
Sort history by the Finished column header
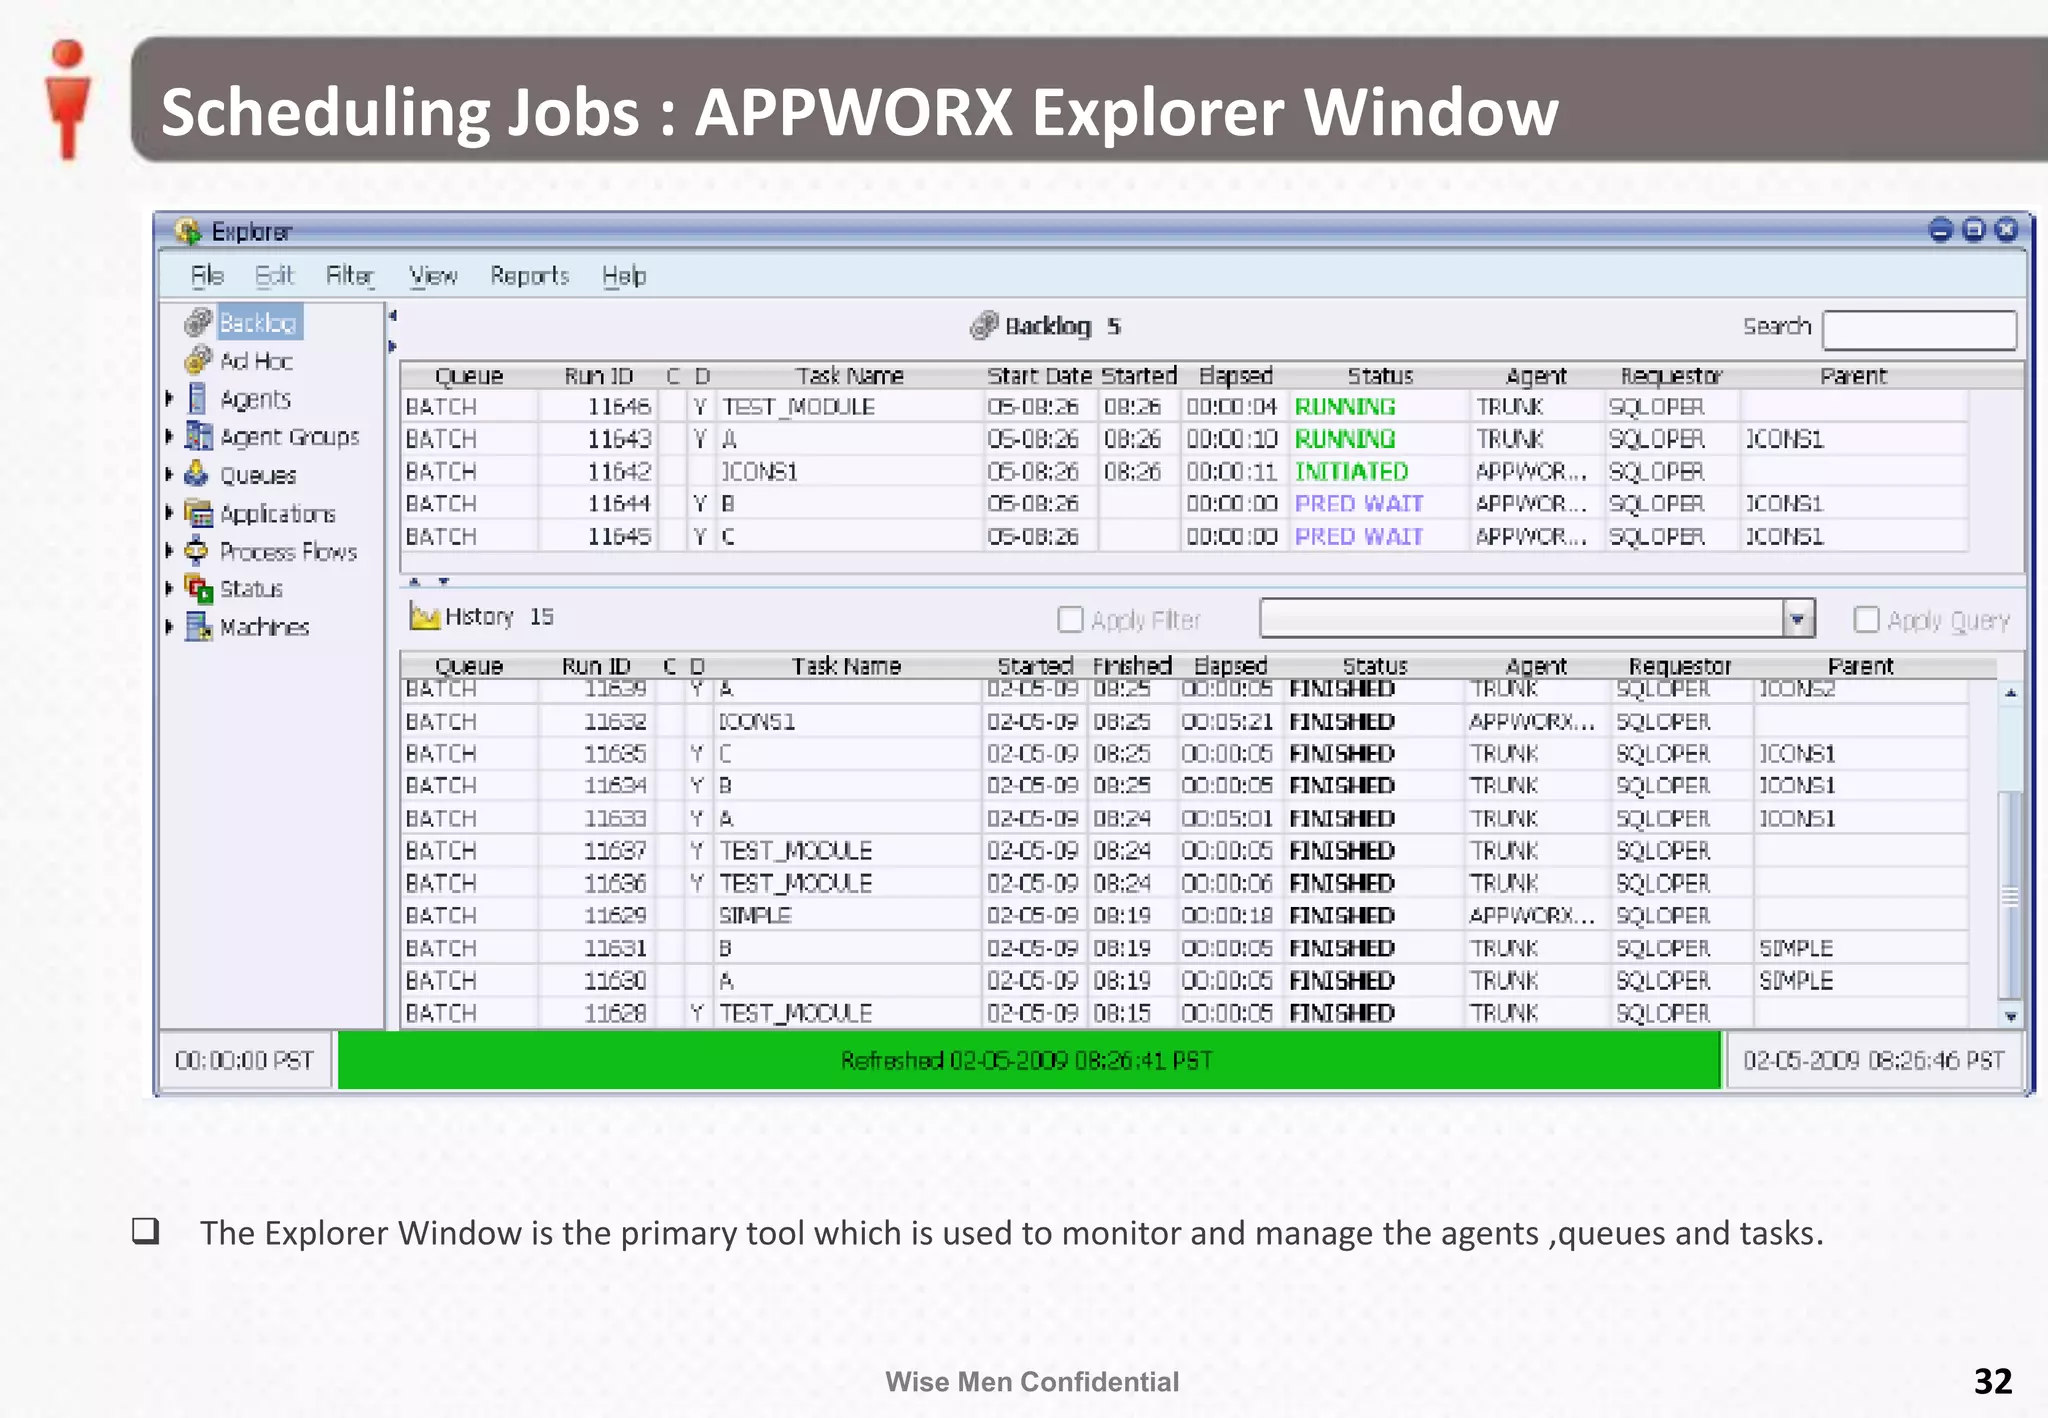[x=1131, y=665]
